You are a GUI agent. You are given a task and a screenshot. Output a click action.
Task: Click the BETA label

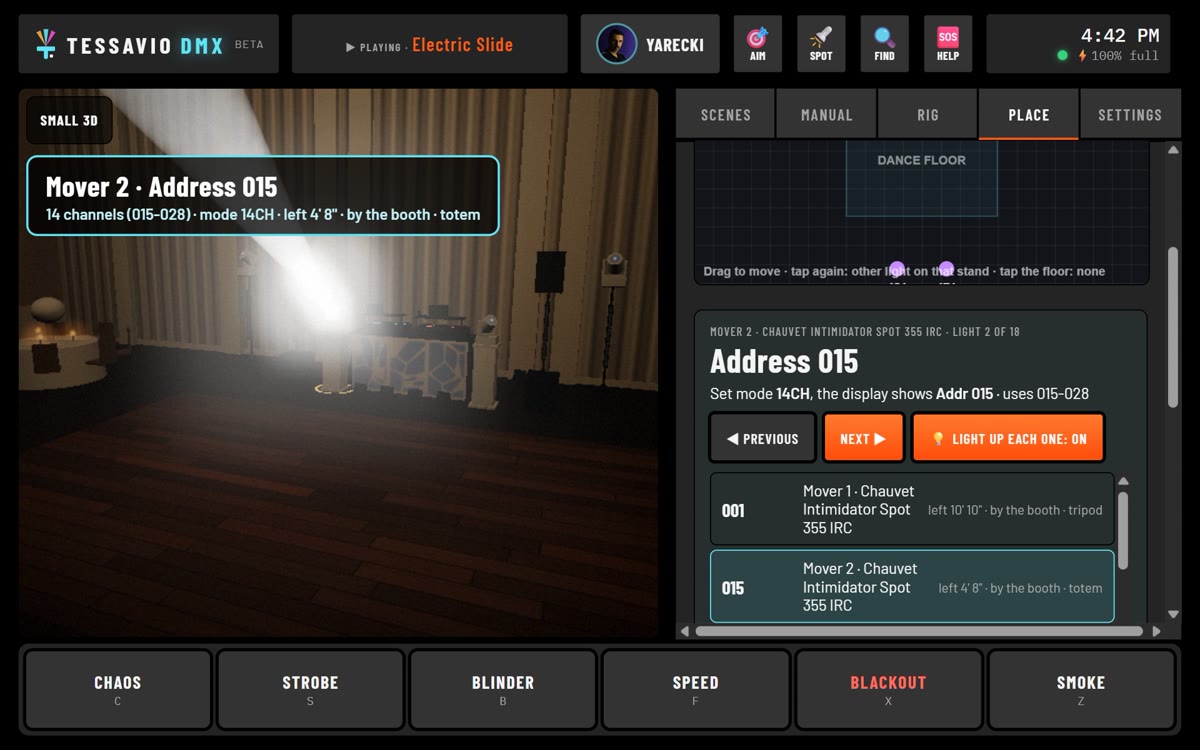coord(249,45)
